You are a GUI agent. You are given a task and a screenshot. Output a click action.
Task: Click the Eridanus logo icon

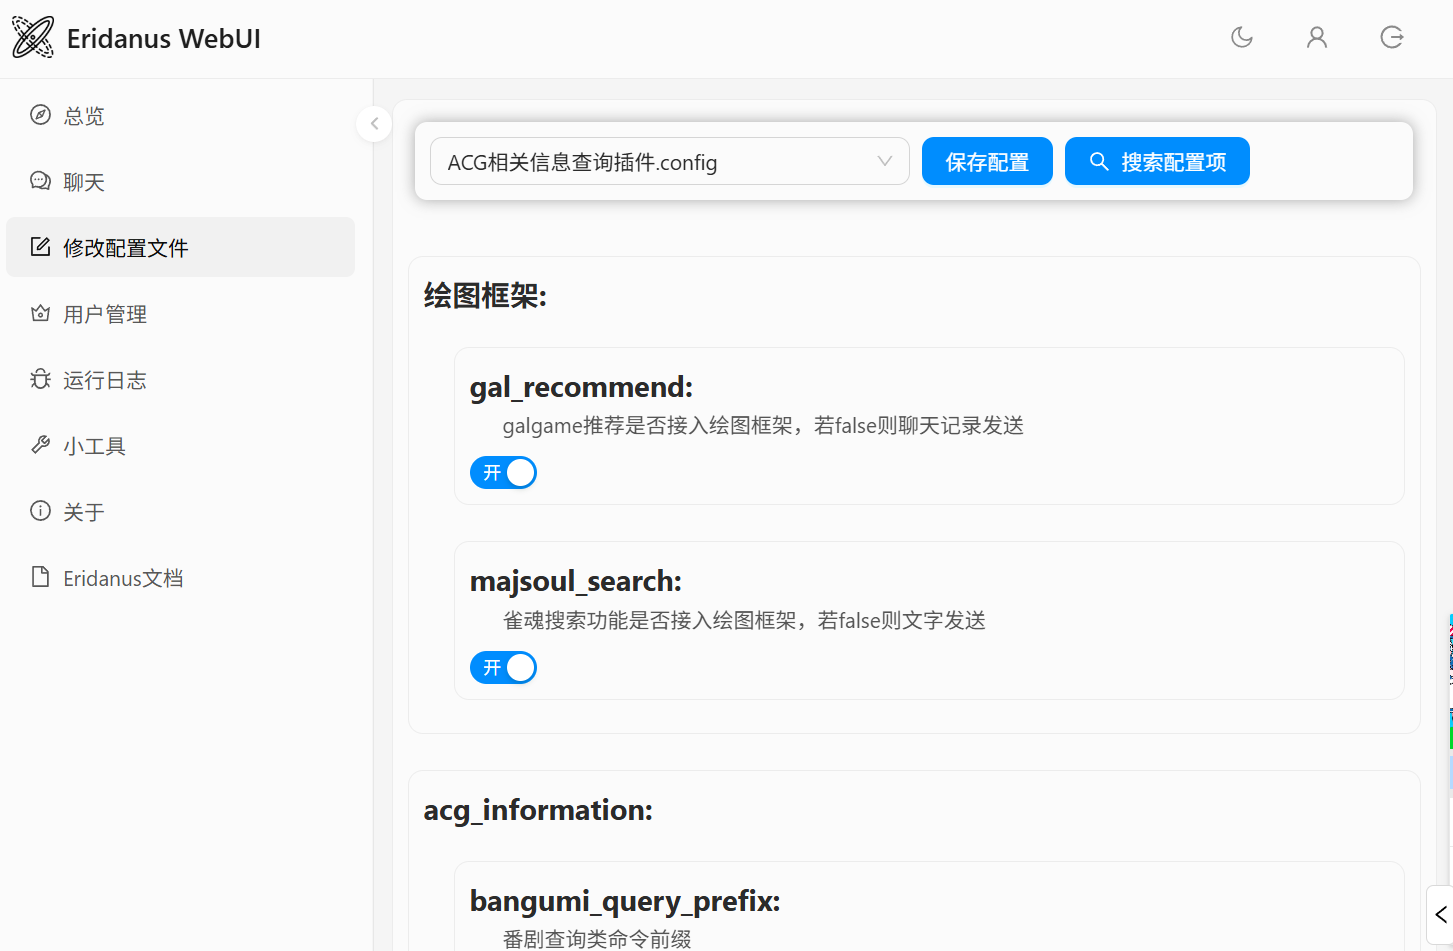coord(33,38)
